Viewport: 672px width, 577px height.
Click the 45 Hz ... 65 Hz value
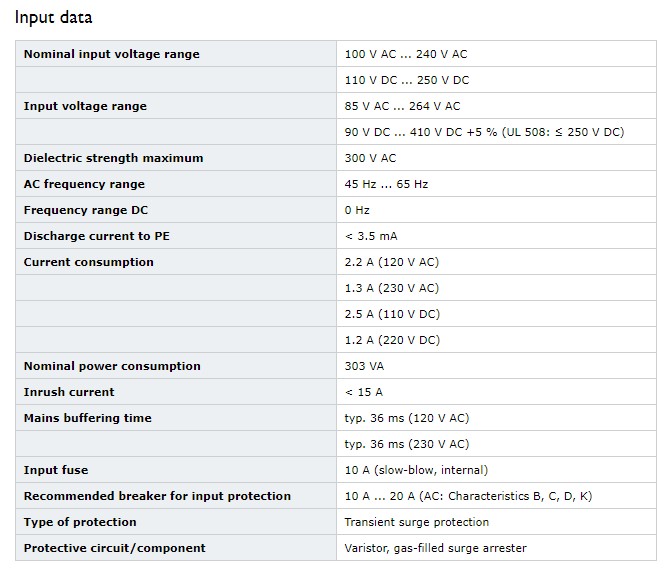[386, 184]
